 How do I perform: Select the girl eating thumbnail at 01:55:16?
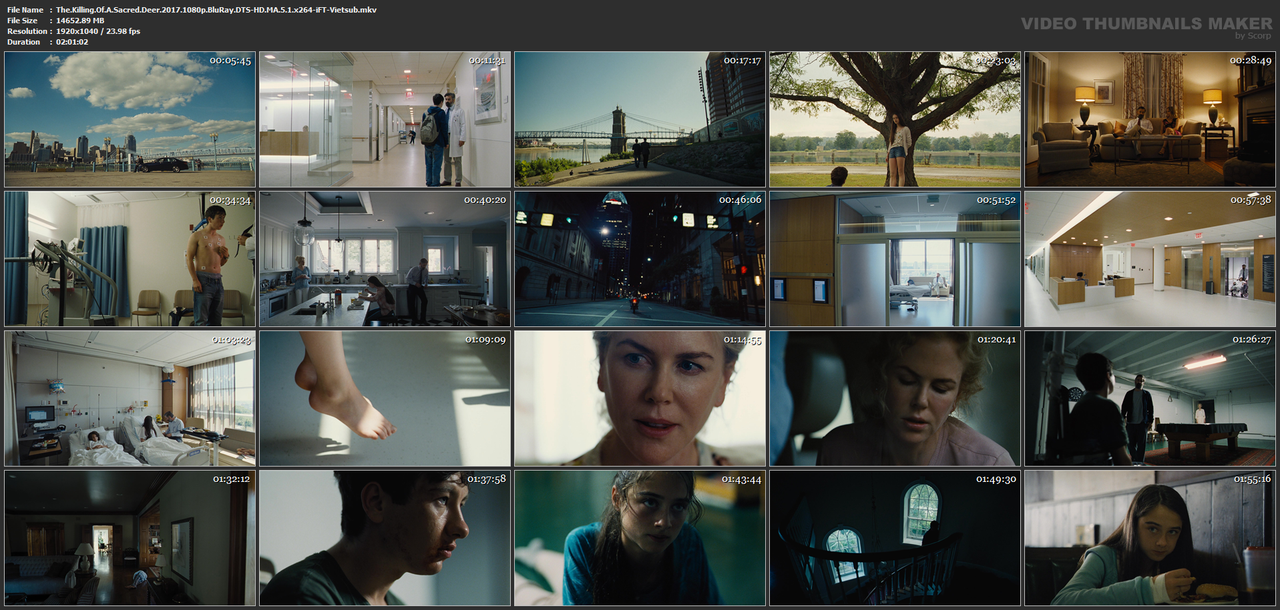pos(1150,538)
